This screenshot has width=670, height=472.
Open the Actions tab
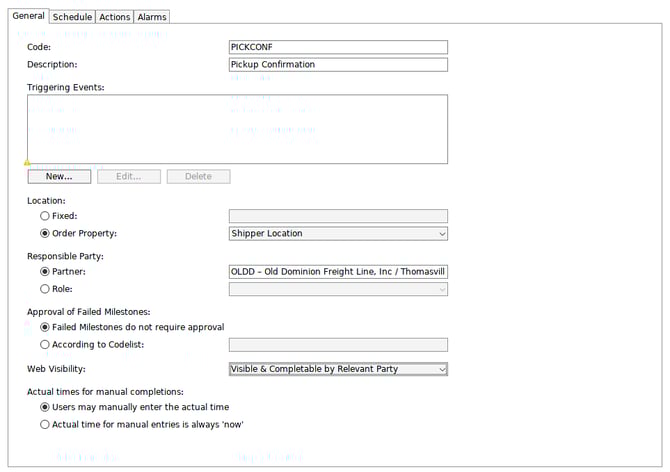coord(114,17)
